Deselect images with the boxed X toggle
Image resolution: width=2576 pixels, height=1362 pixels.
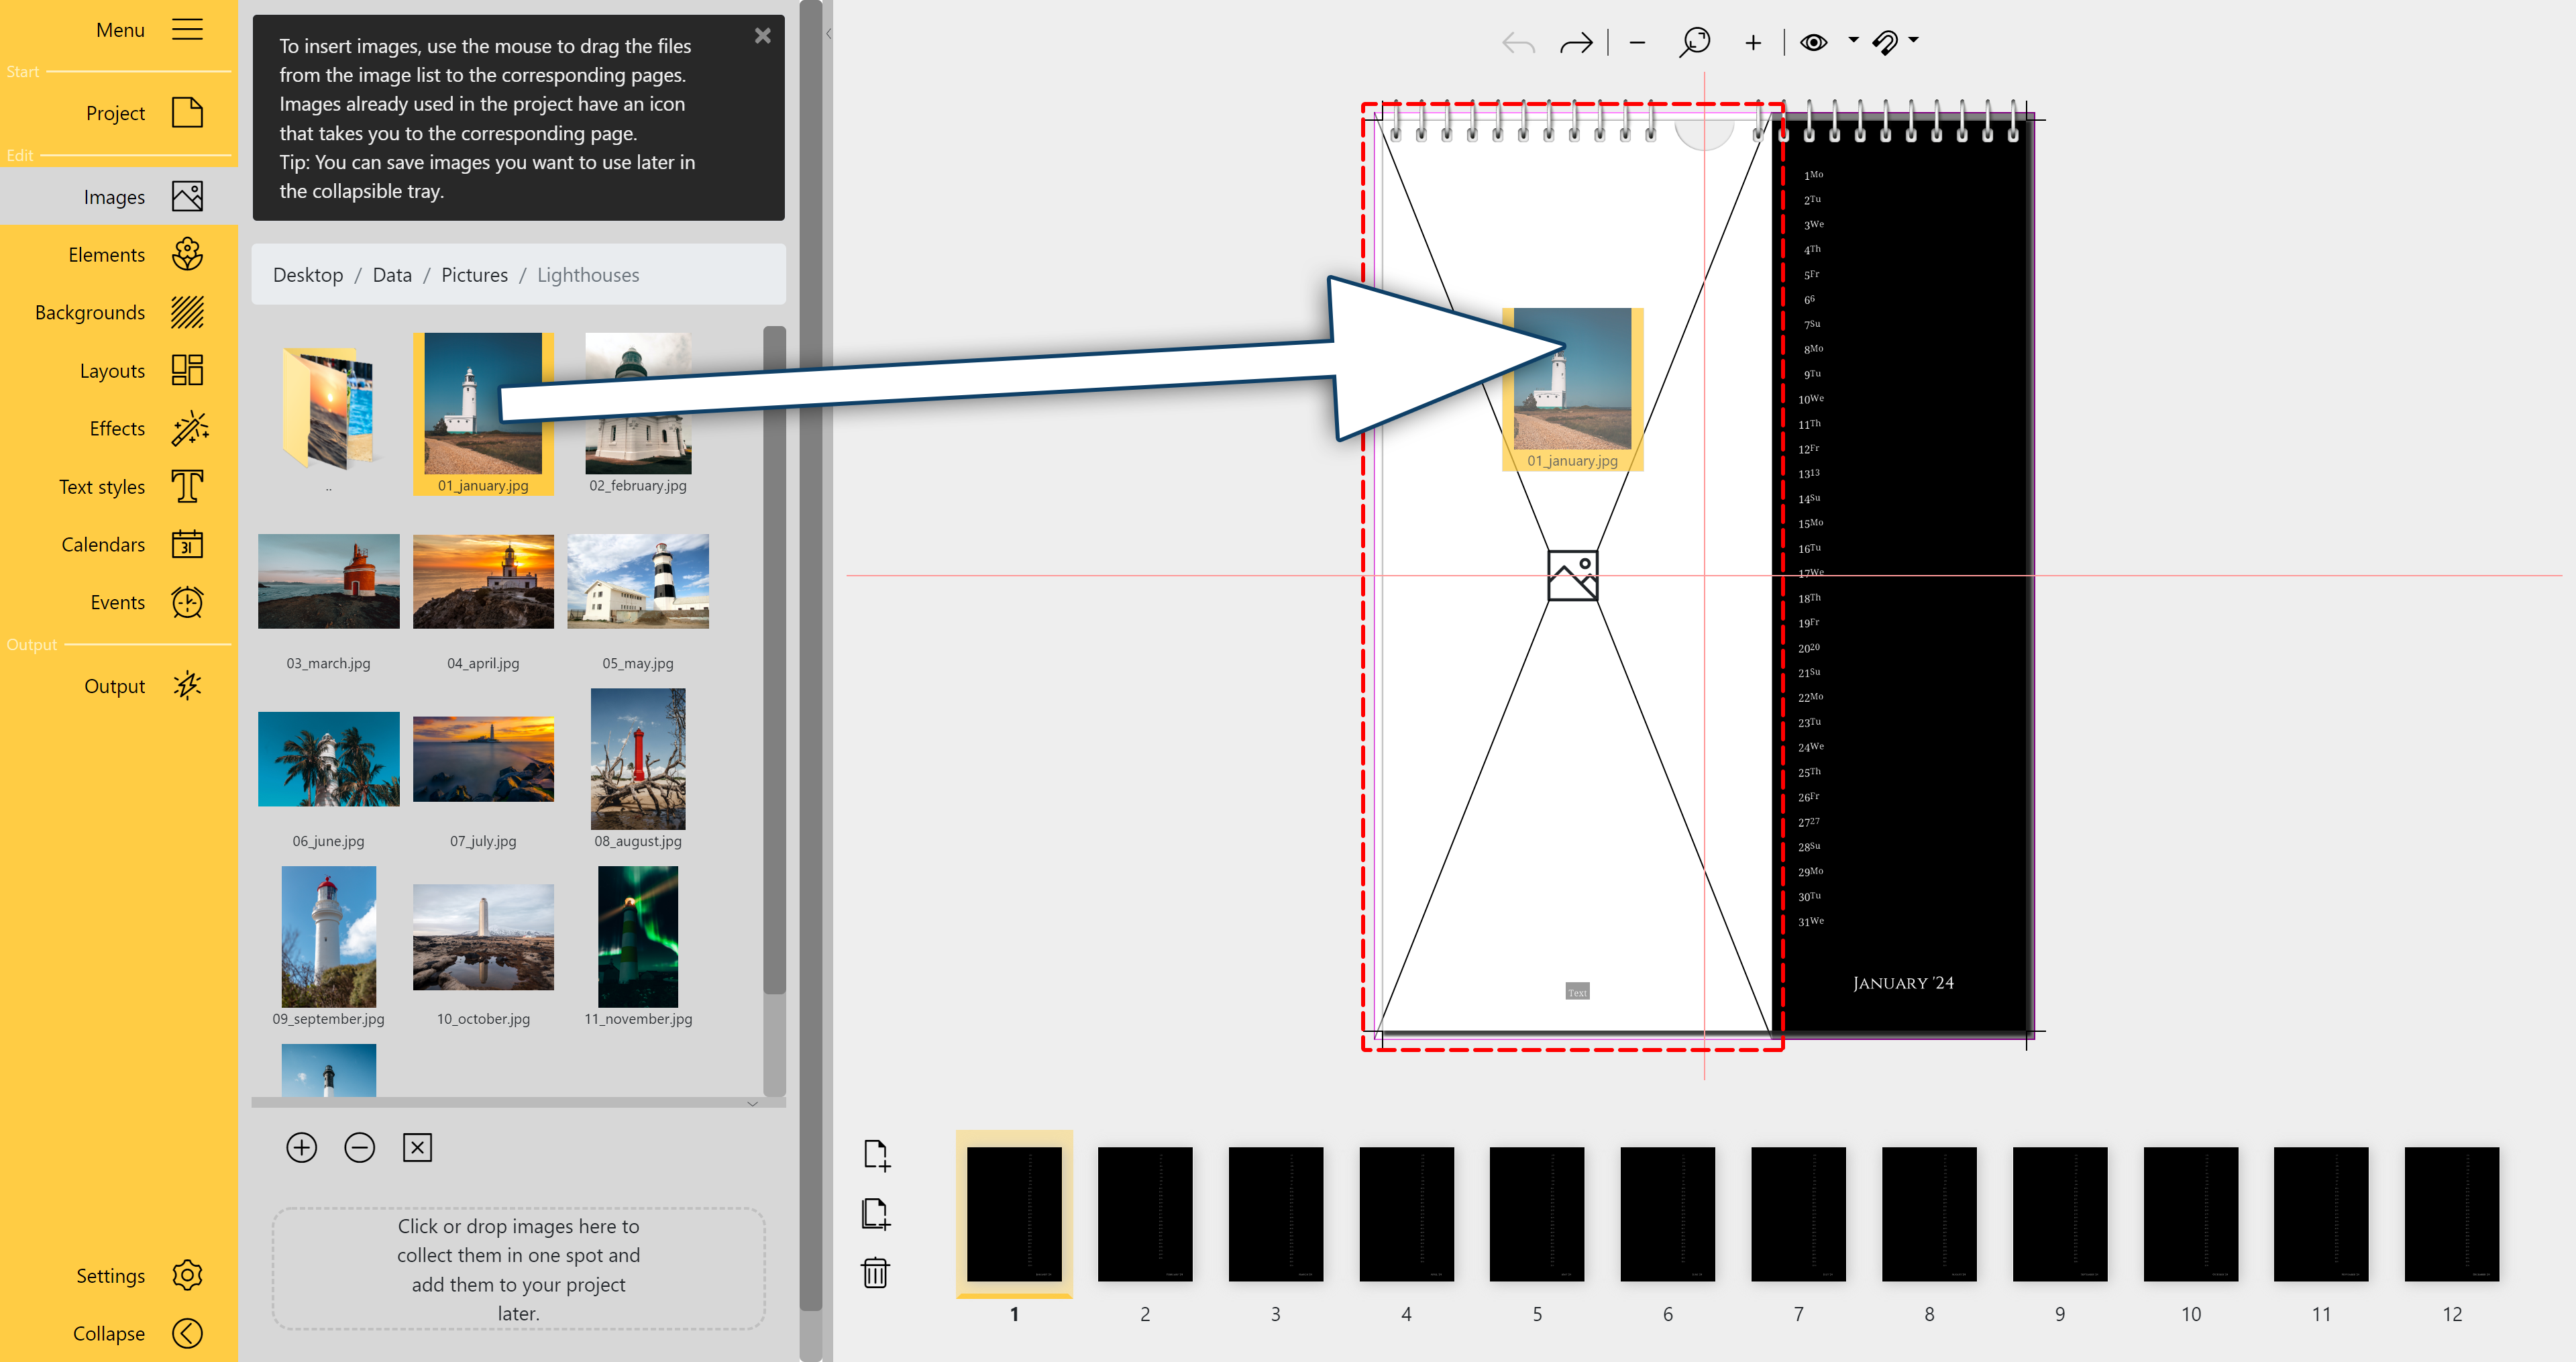click(x=417, y=1147)
